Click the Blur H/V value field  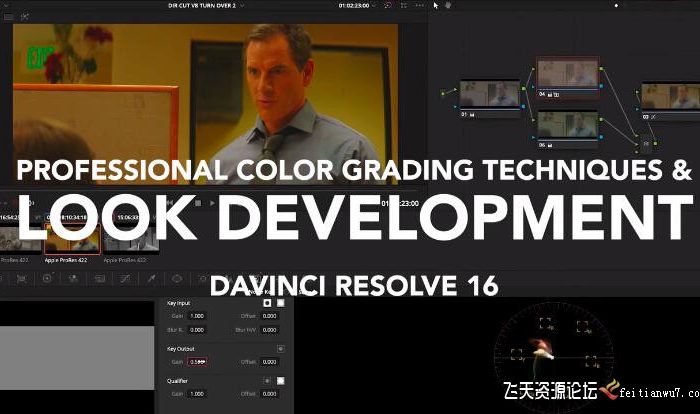pyautogui.click(x=269, y=330)
